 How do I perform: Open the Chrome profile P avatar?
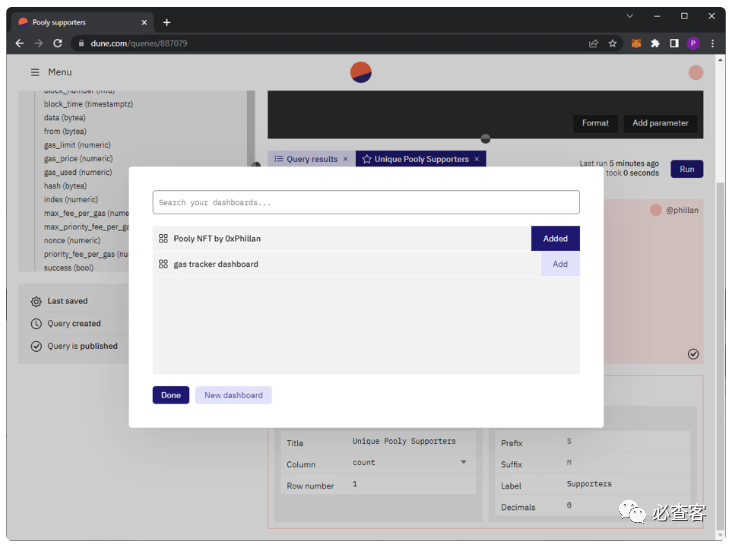tap(693, 43)
